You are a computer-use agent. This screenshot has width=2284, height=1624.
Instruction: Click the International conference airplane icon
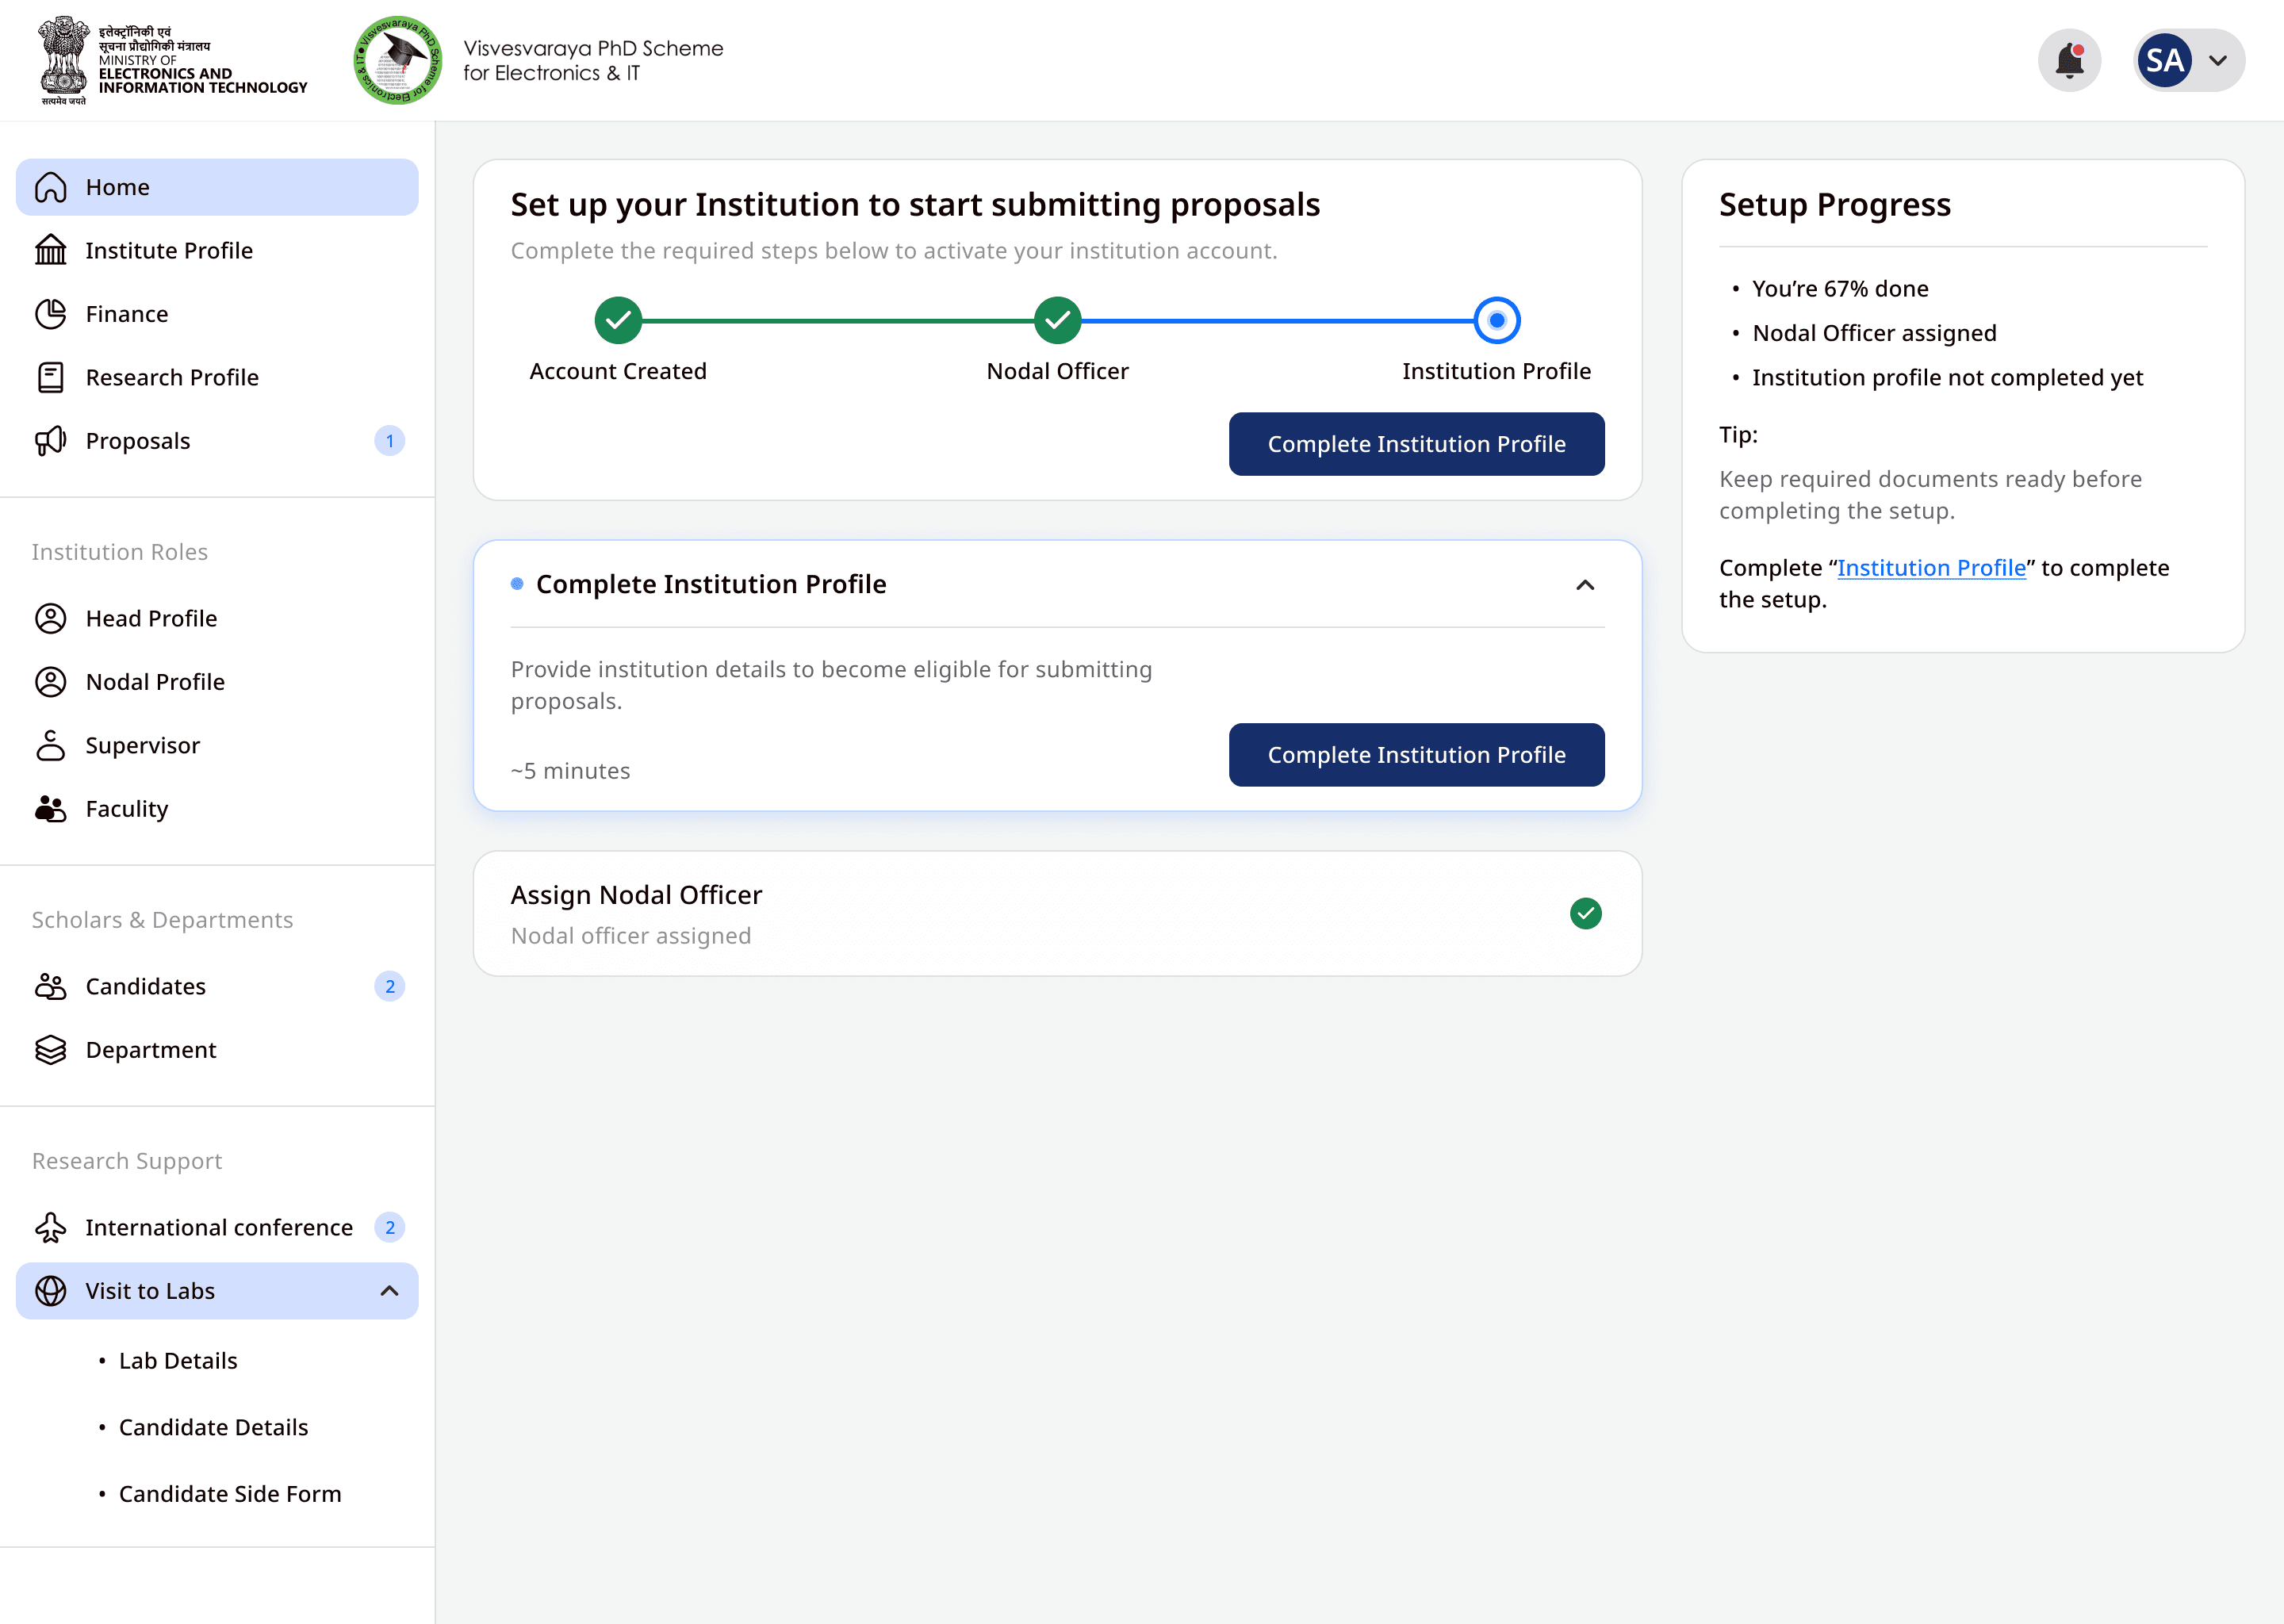click(x=51, y=1227)
